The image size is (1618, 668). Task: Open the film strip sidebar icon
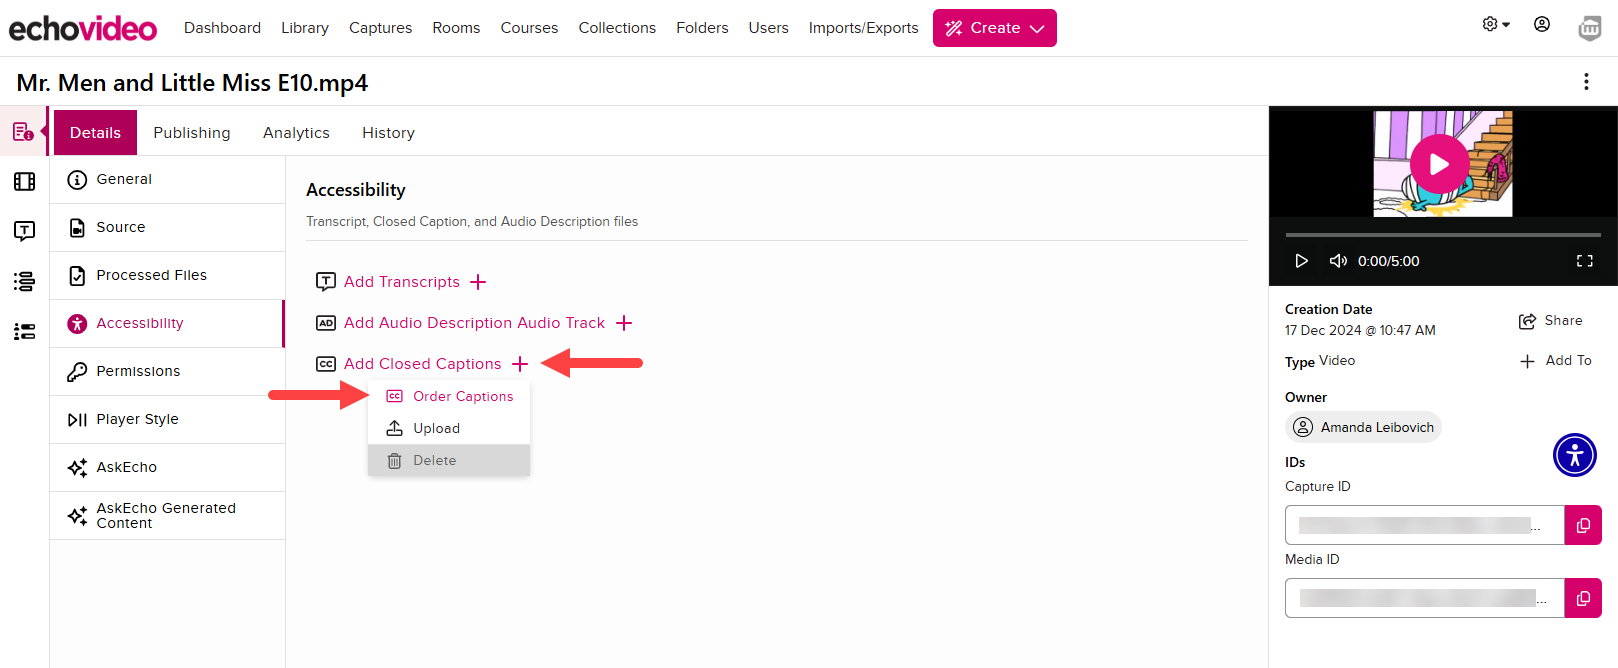24,181
